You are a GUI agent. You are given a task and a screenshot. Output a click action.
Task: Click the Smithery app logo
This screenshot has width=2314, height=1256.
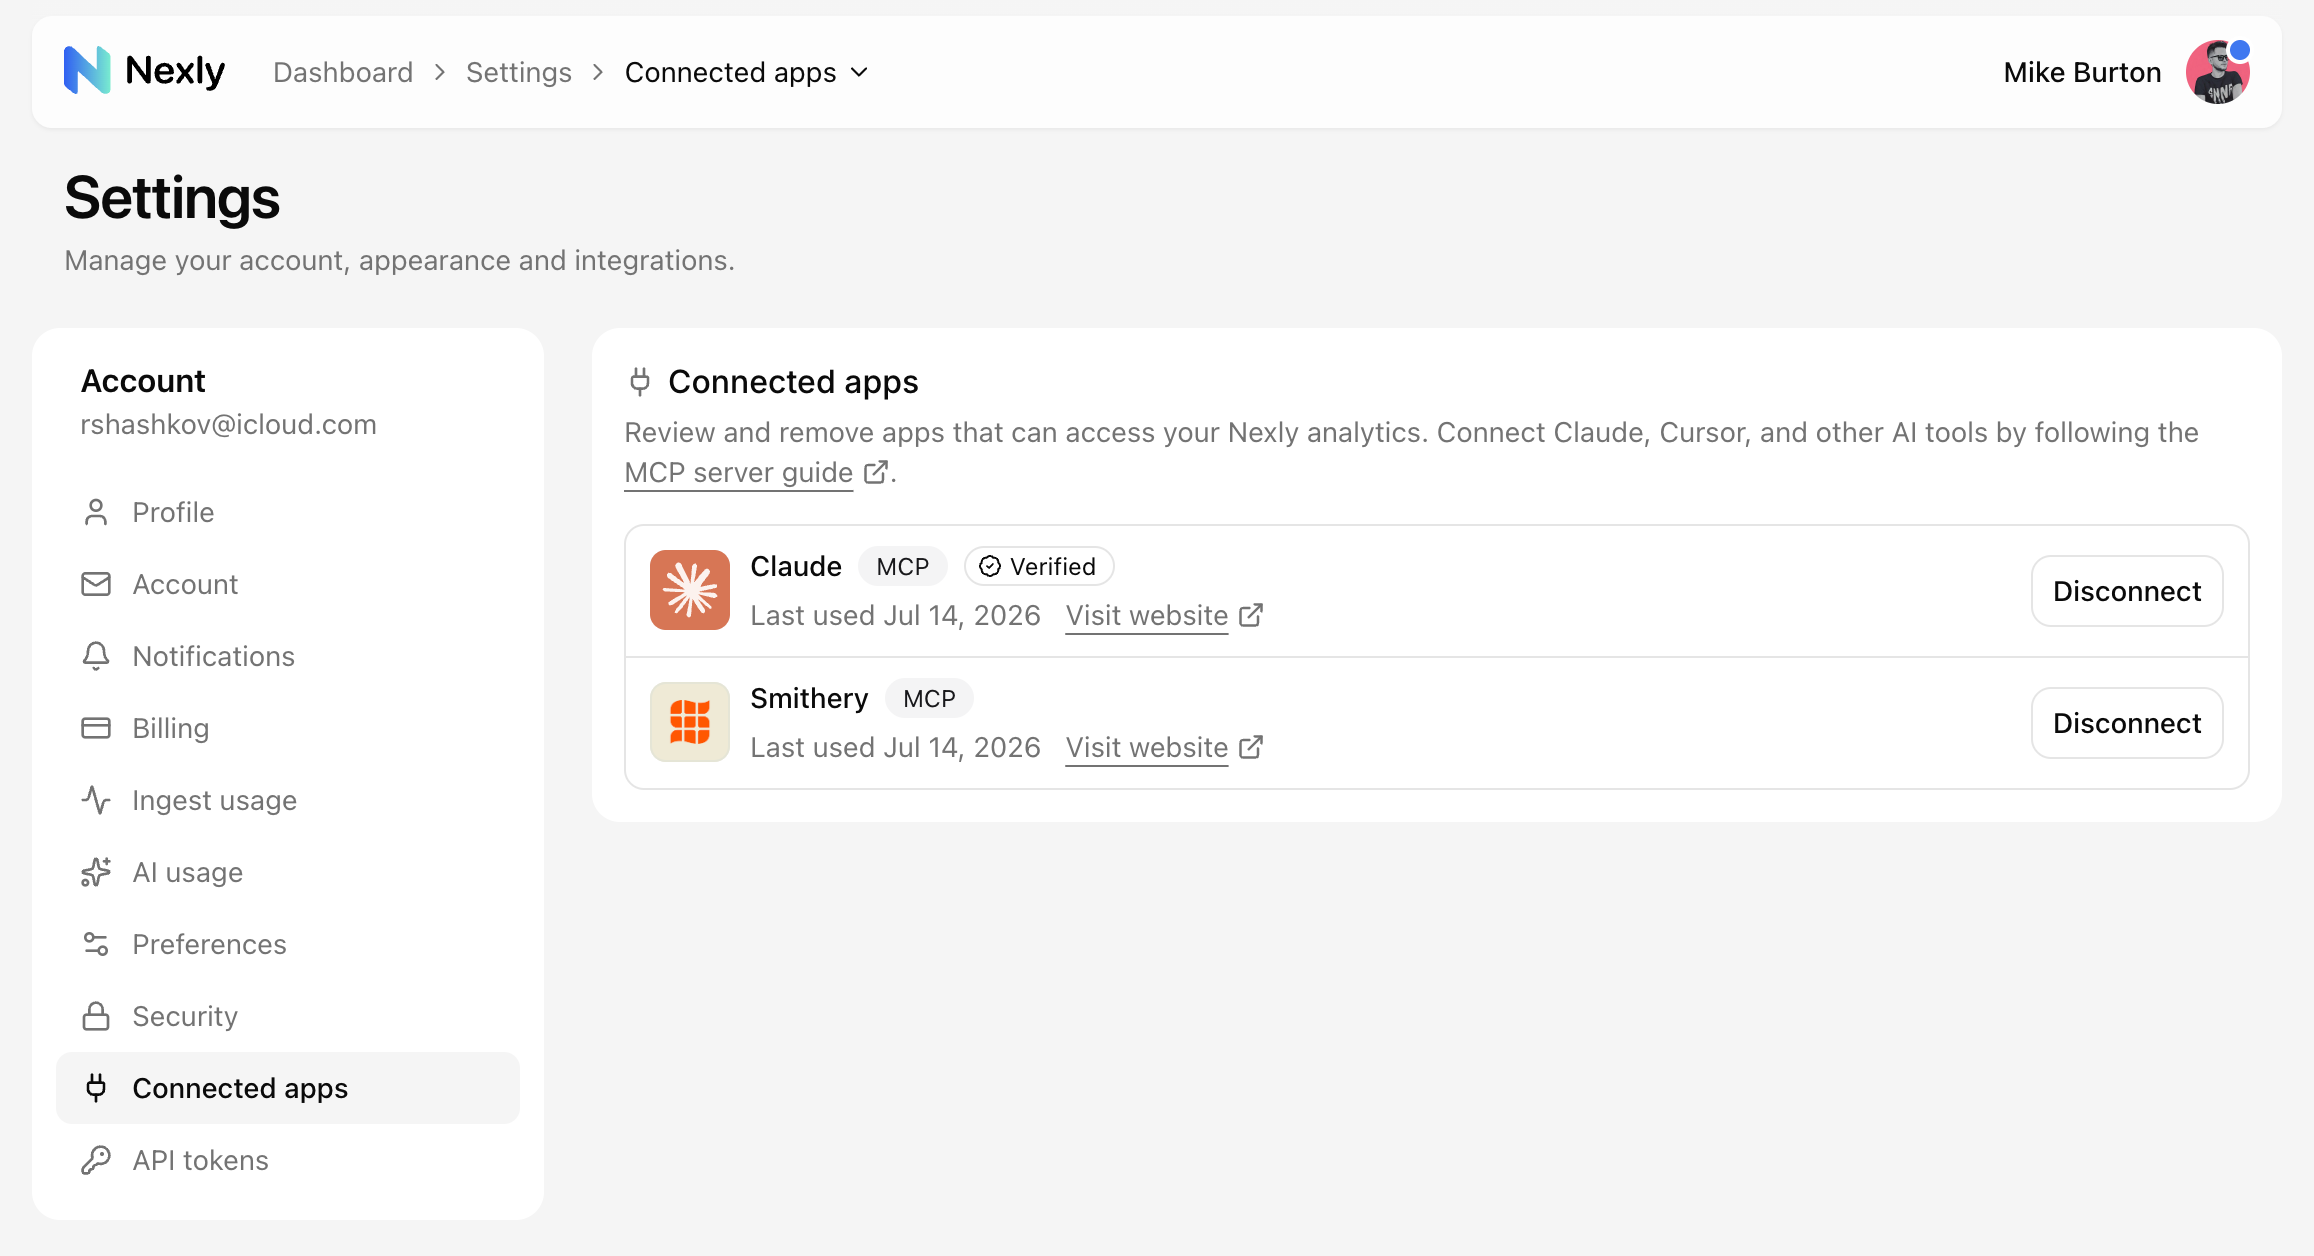(x=690, y=722)
